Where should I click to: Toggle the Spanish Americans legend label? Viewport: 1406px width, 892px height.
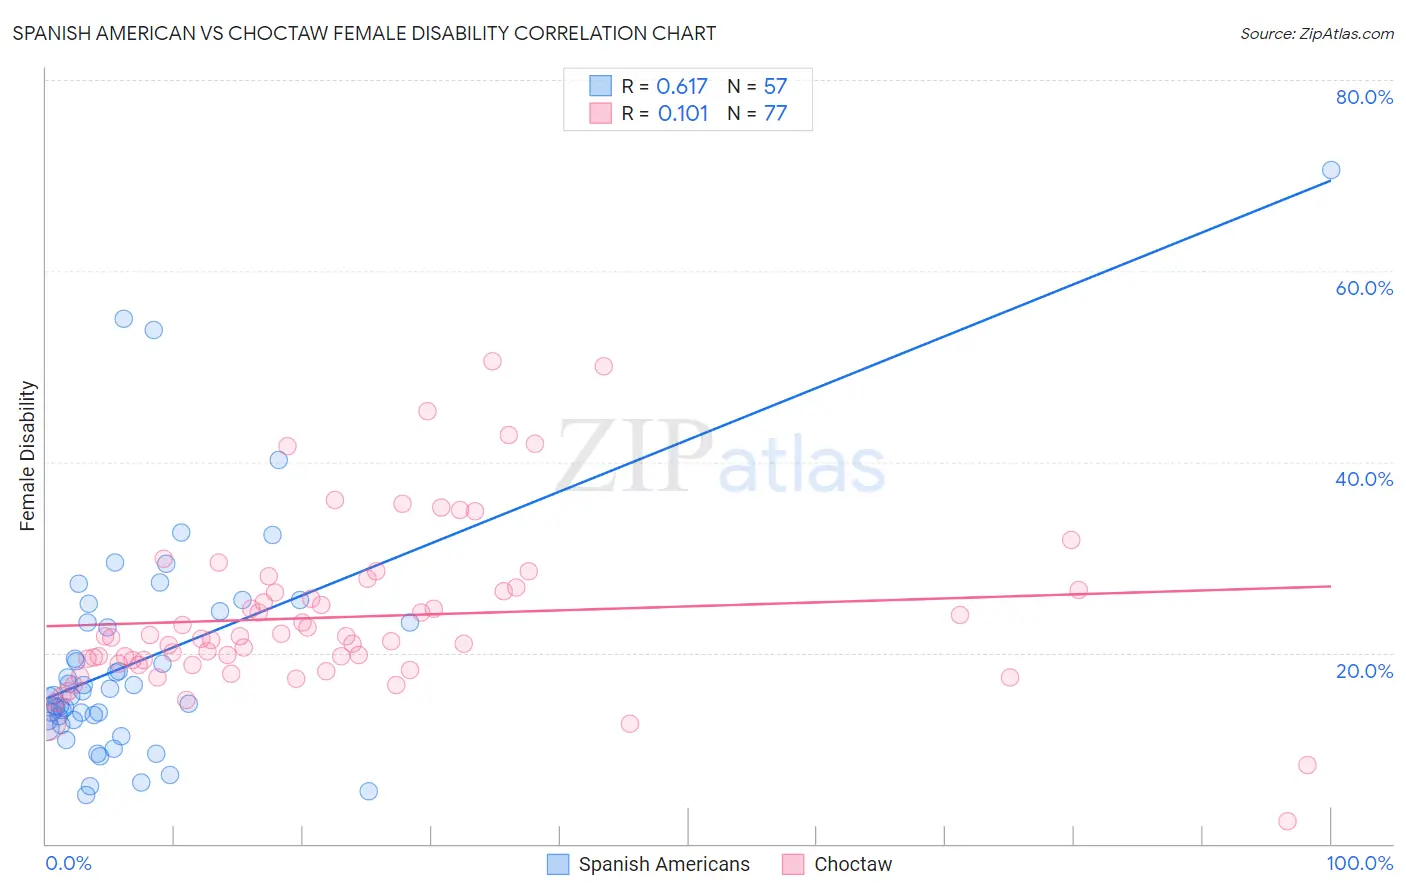(664, 864)
